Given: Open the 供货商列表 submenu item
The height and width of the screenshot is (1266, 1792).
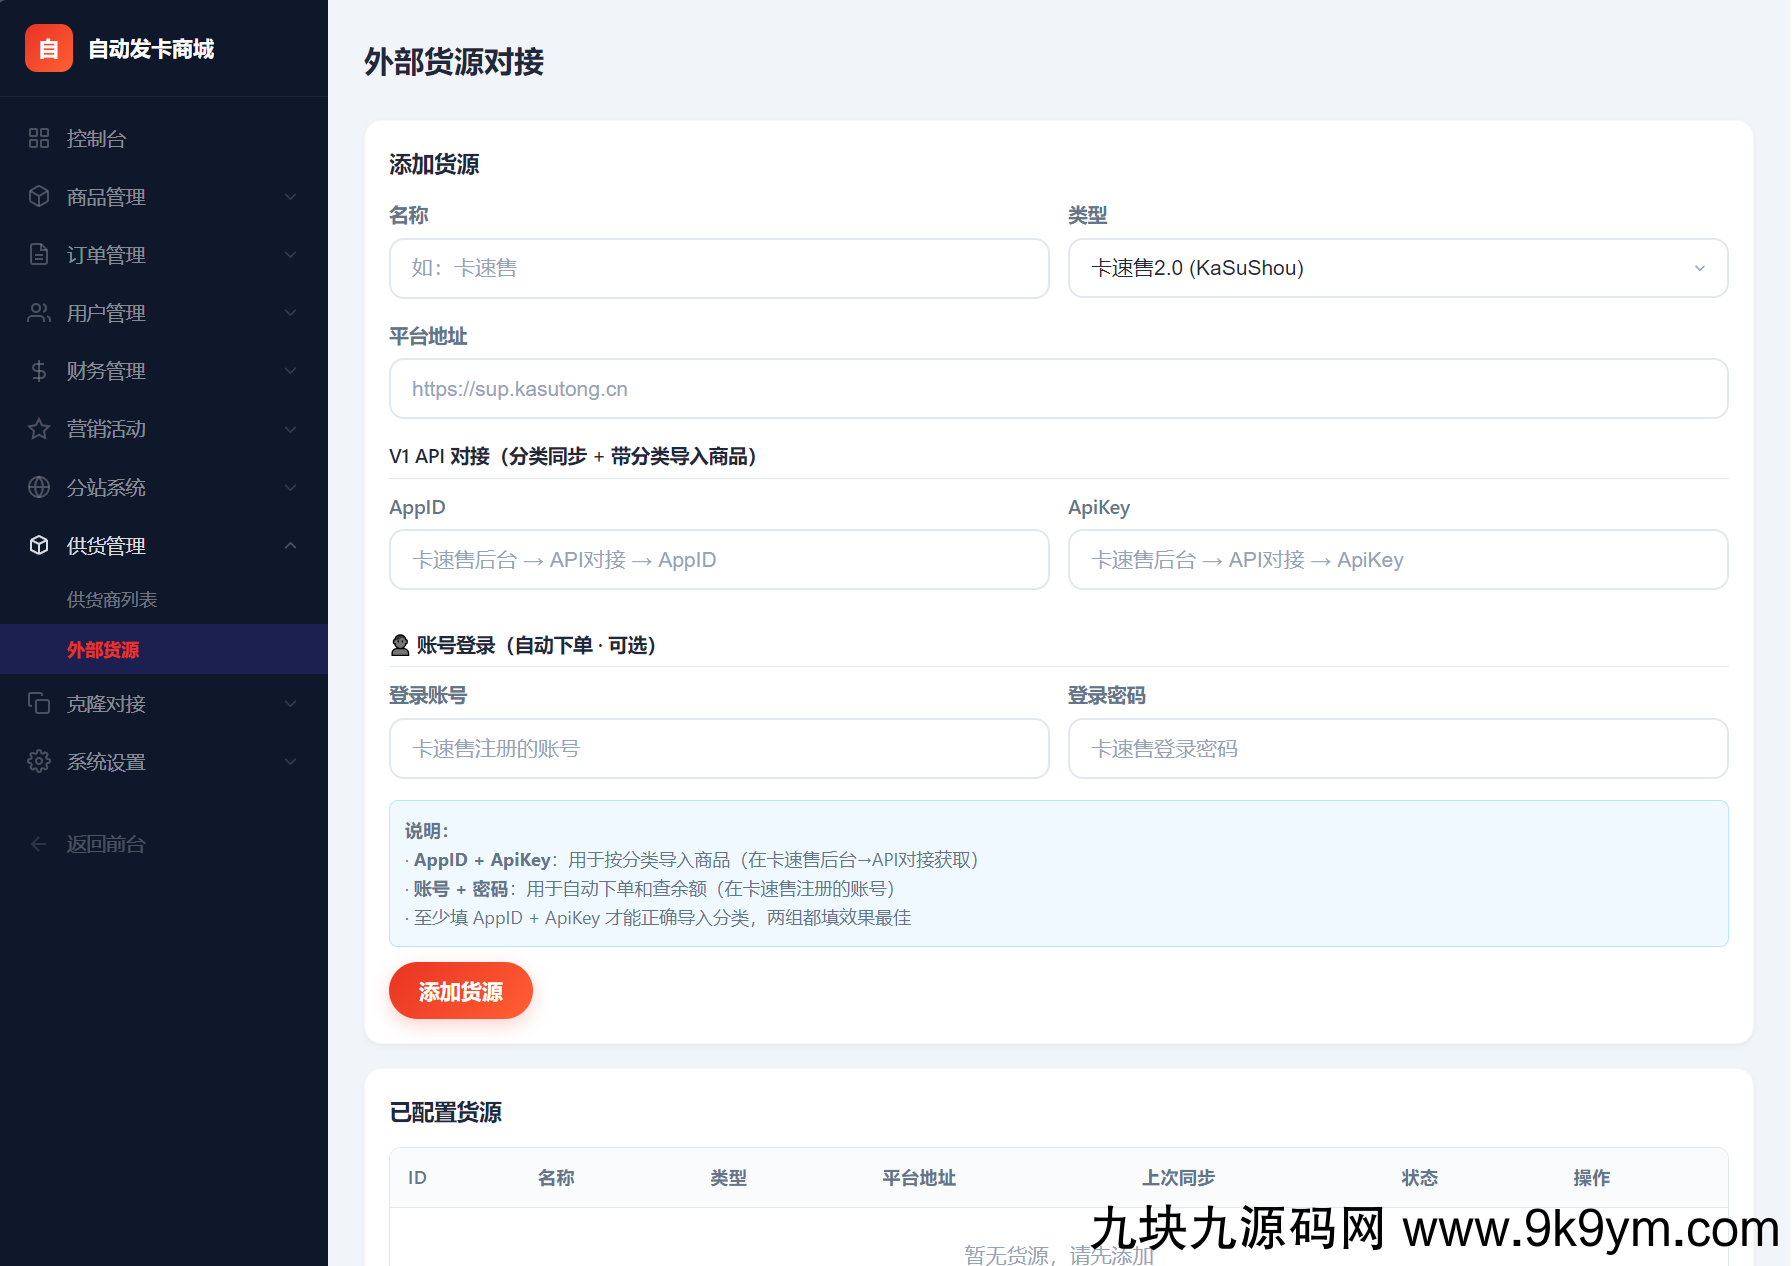Looking at the screenshot, I should tap(112, 599).
